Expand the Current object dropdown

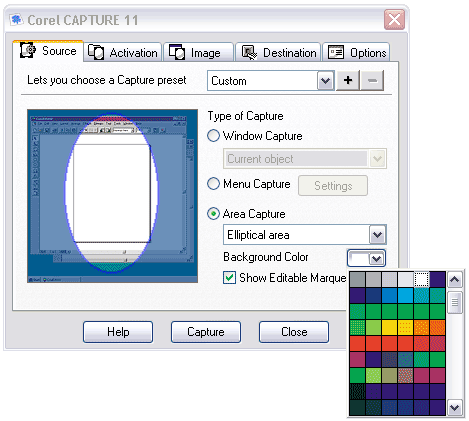tap(377, 159)
